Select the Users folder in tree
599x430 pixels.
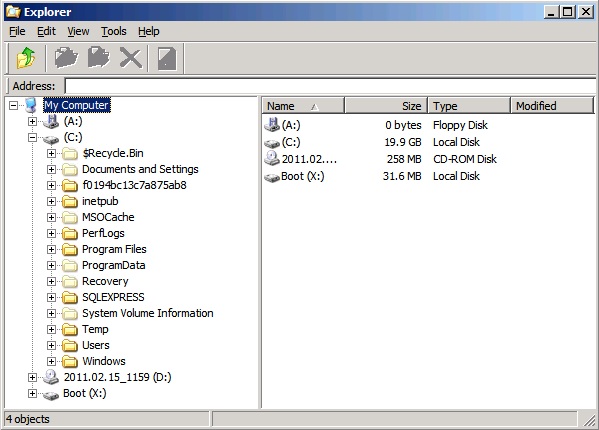(96, 345)
